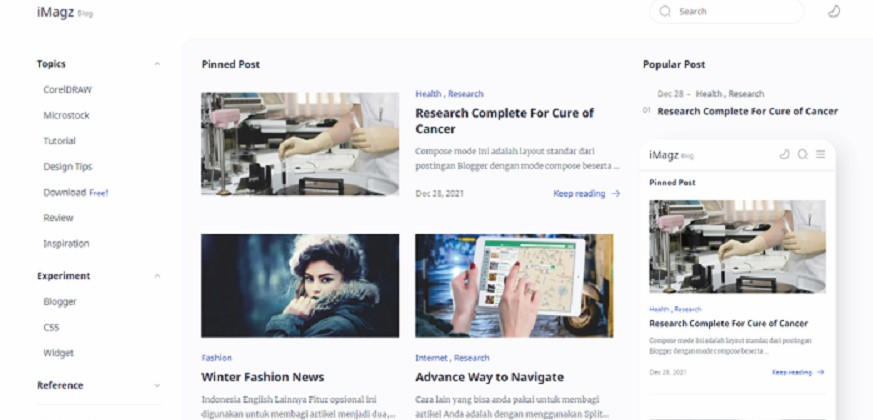Select the Microstock topic

click(66, 115)
